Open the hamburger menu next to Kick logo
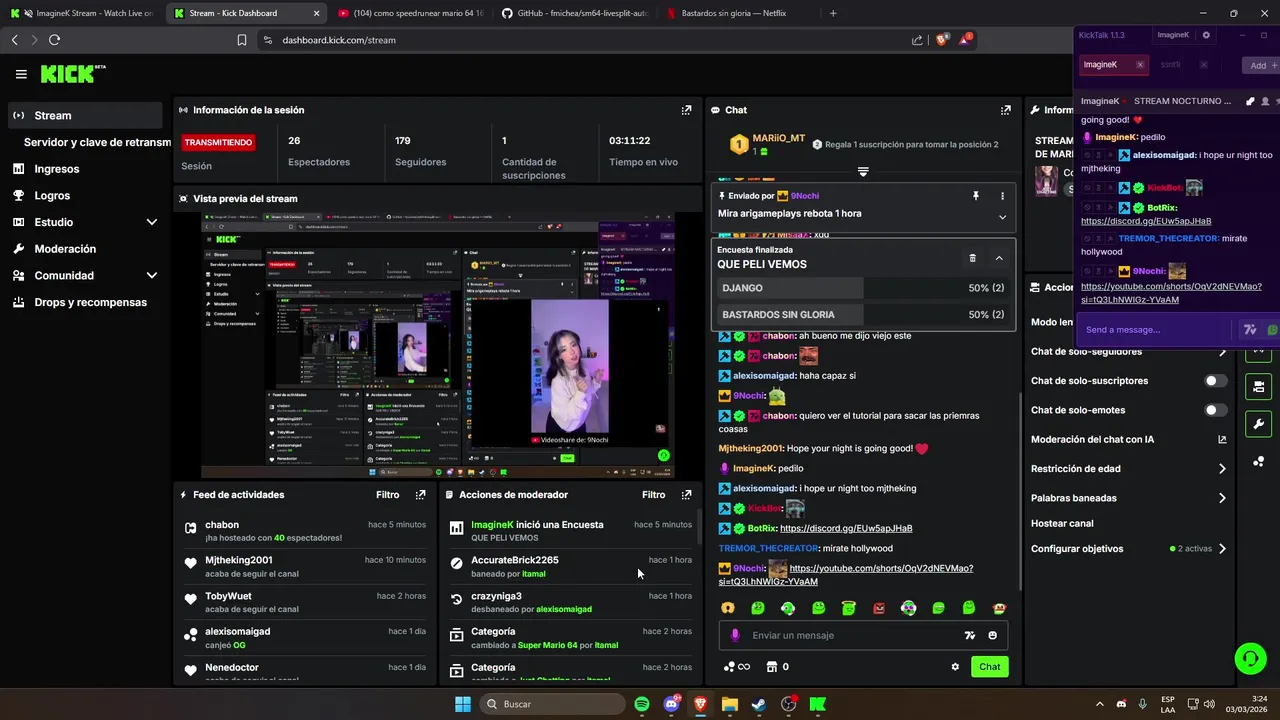1280x720 pixels. pos(21,74)
